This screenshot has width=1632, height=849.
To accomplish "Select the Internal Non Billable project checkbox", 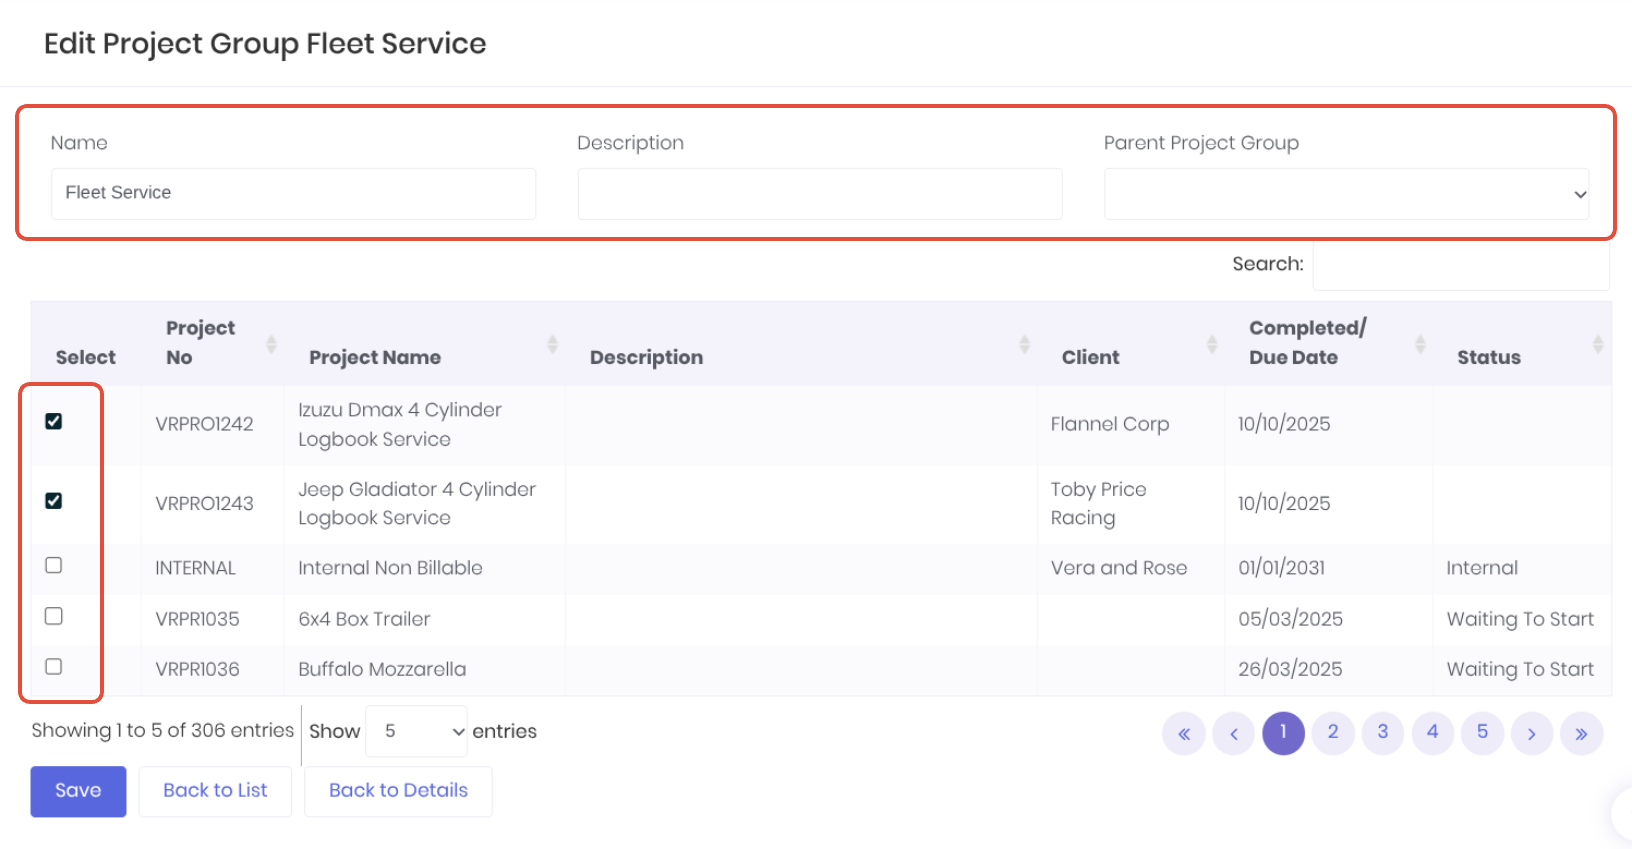I will pos(54,565).
